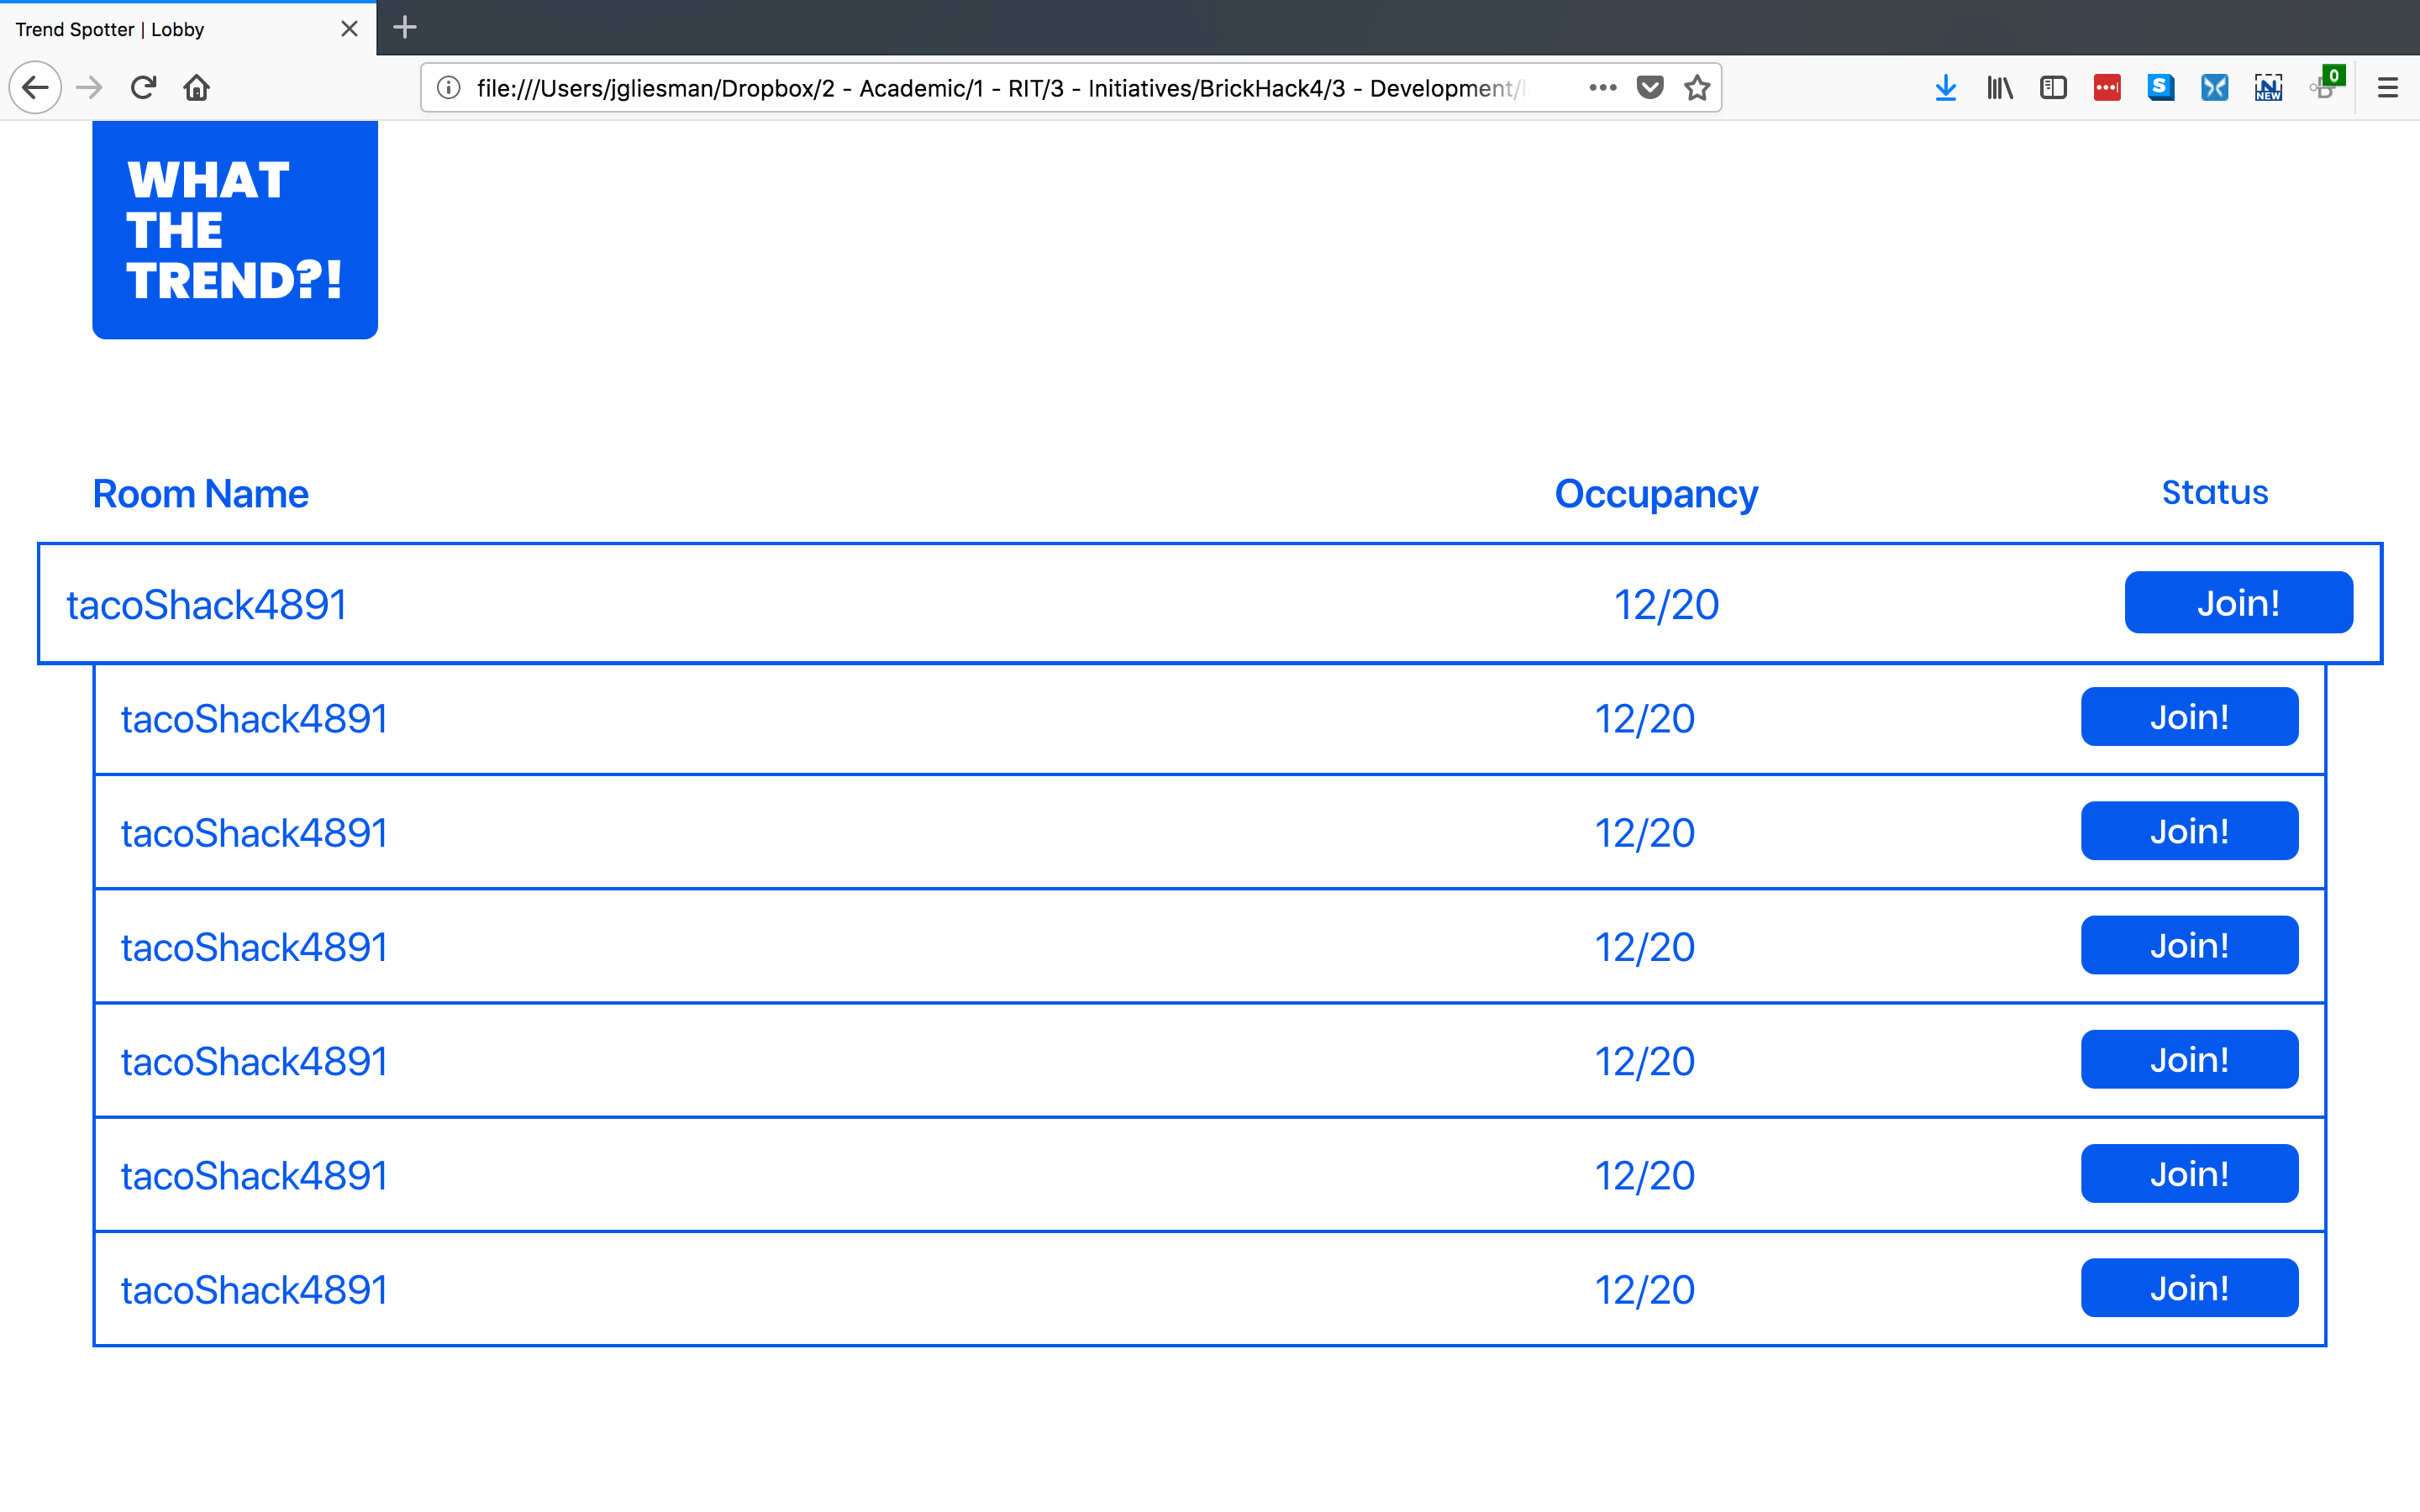This screenshot has width=2420, height=1512.
Task: Bookmark this page with the star
Action: point(1697,88)
